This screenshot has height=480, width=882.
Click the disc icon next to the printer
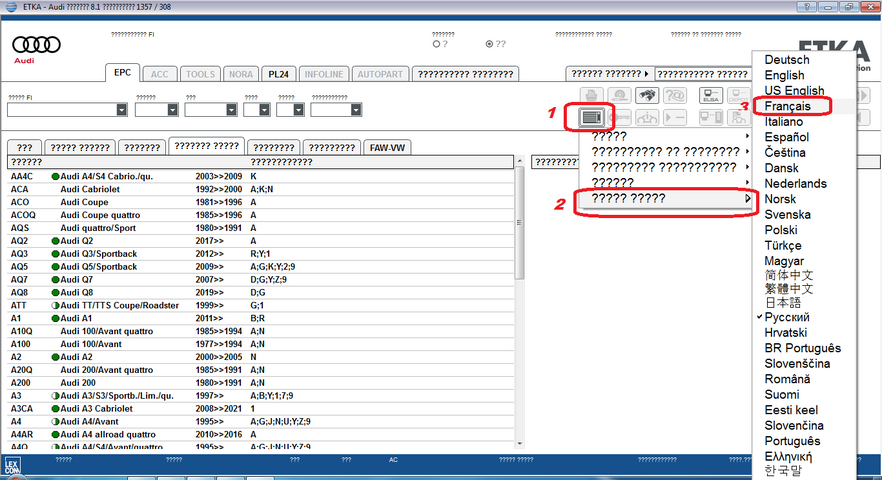(x=619, y=95)
